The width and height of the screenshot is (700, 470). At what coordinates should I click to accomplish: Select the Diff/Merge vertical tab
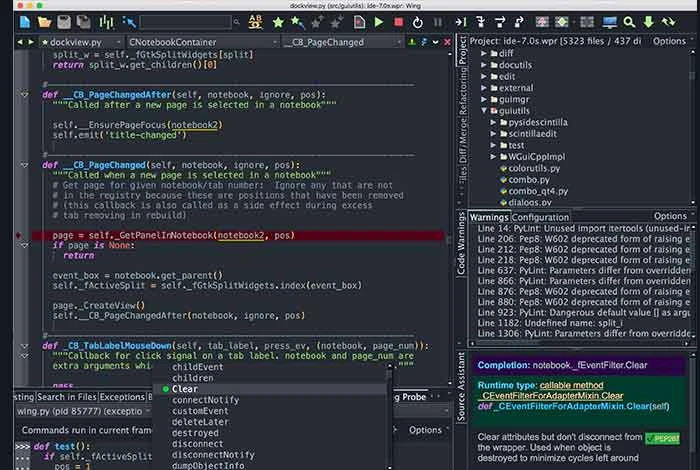[462, 139]
